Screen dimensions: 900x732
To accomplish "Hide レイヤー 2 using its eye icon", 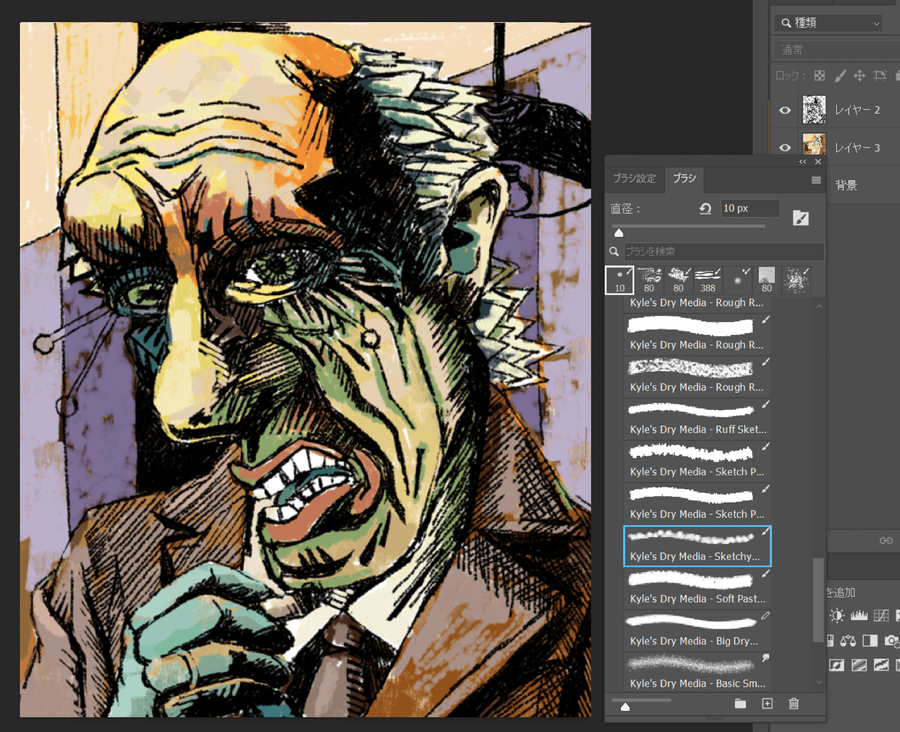I will (x=785, y=110).
